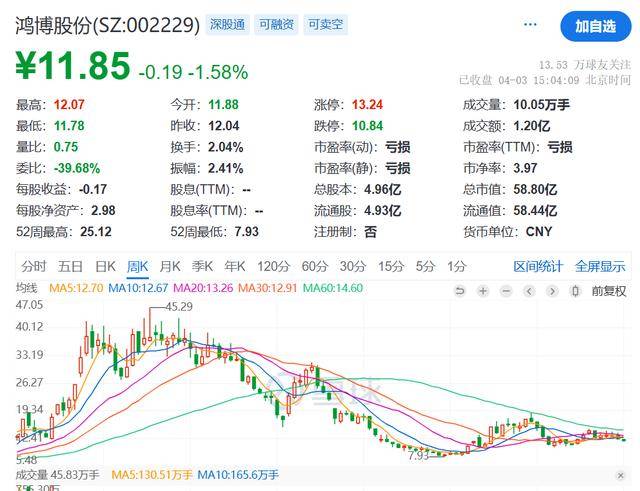
Task: Click the 换手 value 2.04%
Action: (x=226, y=147)
